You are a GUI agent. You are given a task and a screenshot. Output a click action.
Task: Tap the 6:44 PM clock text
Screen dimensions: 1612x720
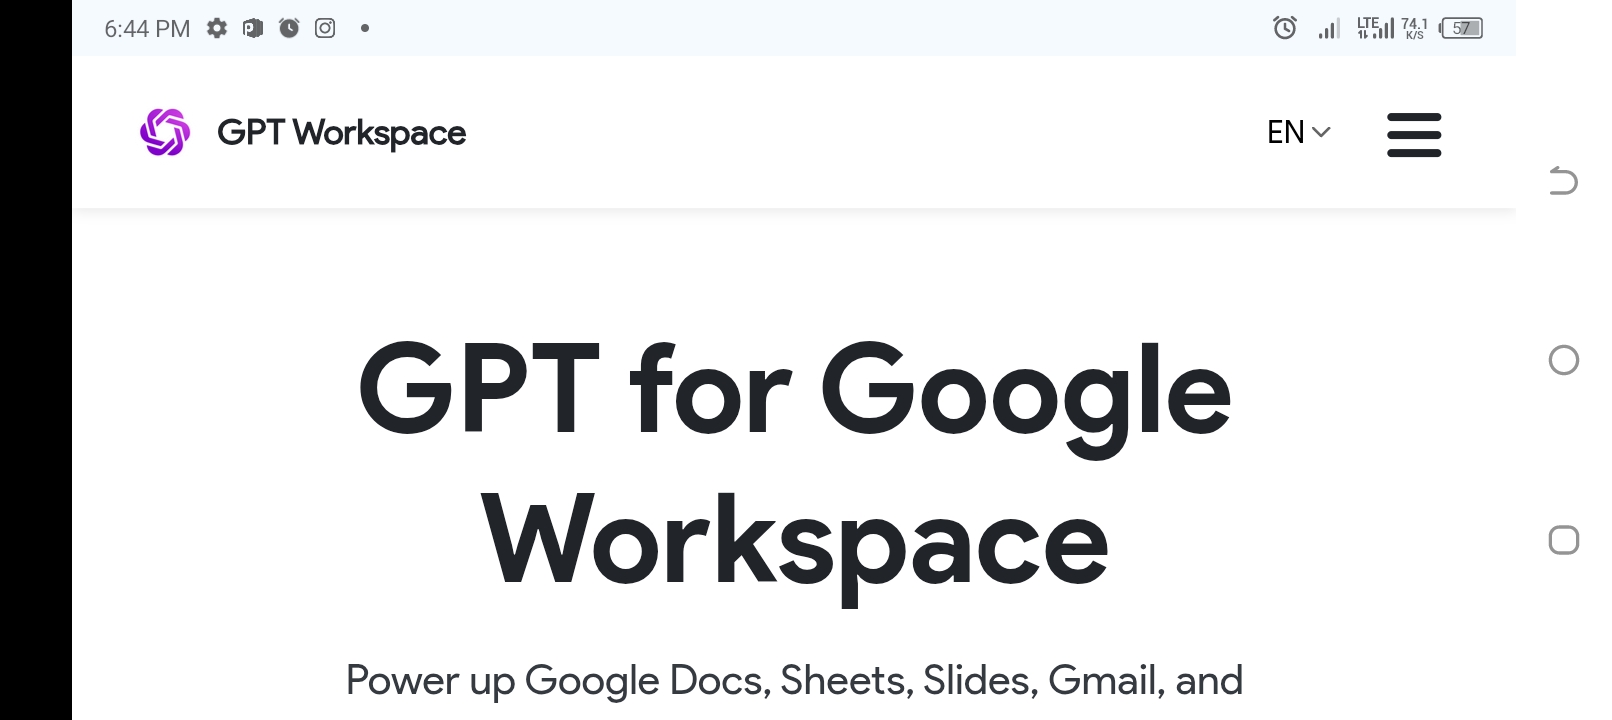pyautogui.click(x=147, y=29)
